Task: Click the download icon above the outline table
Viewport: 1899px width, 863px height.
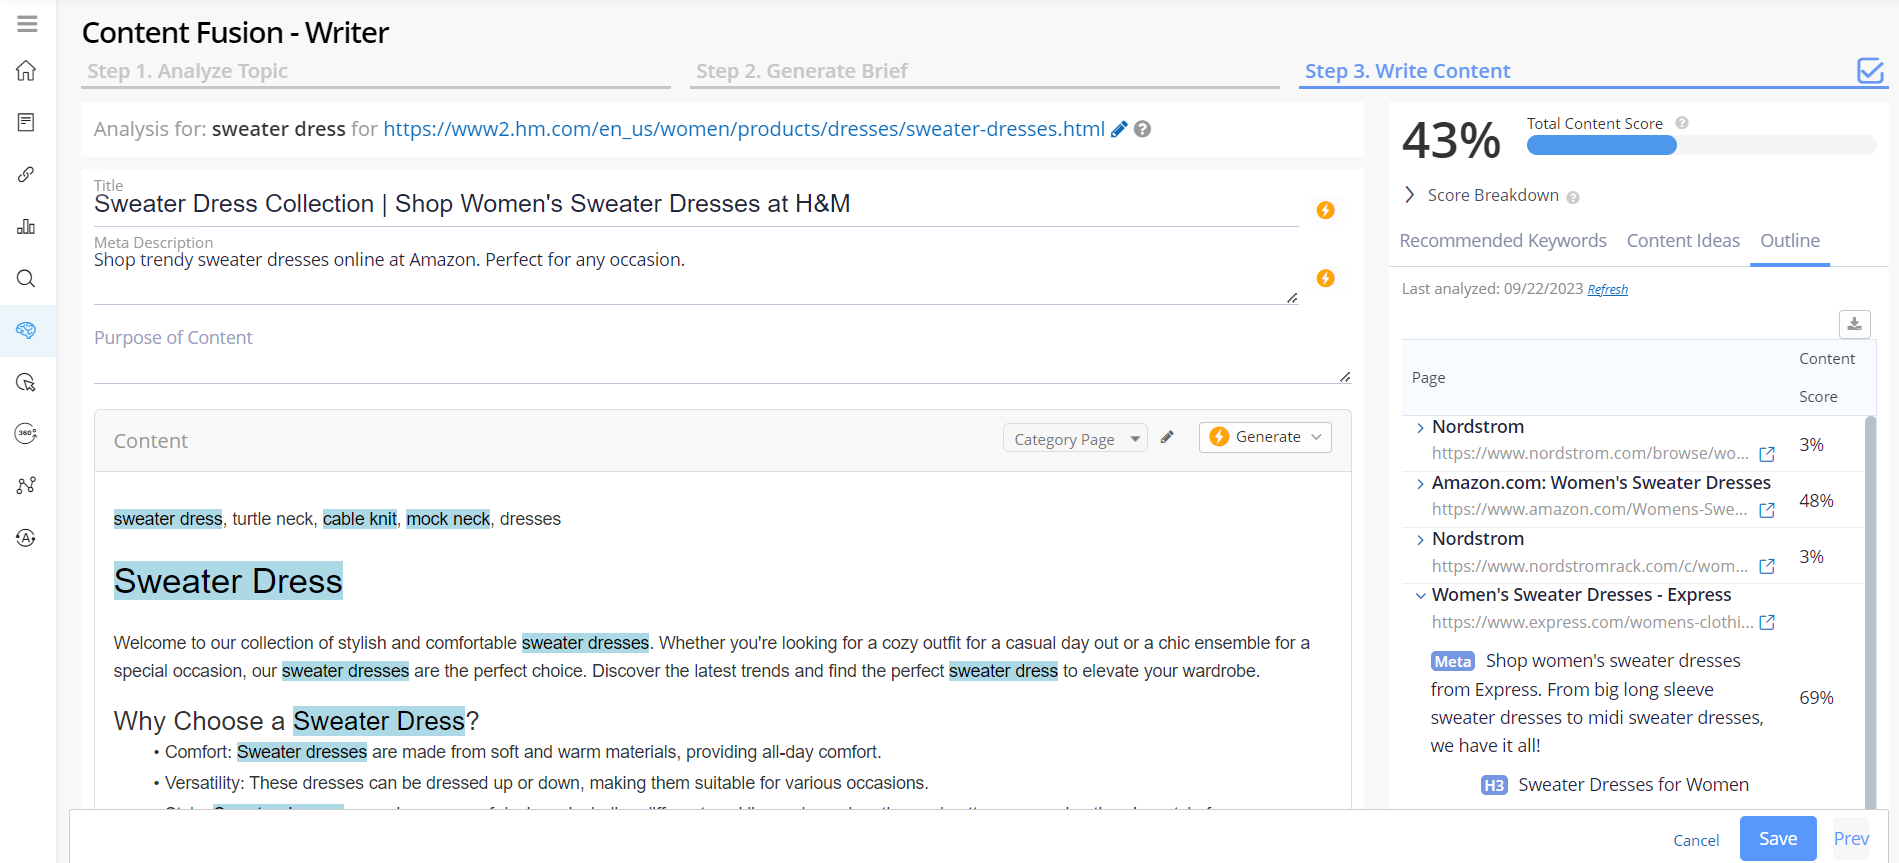Action: click(1854, 324)
